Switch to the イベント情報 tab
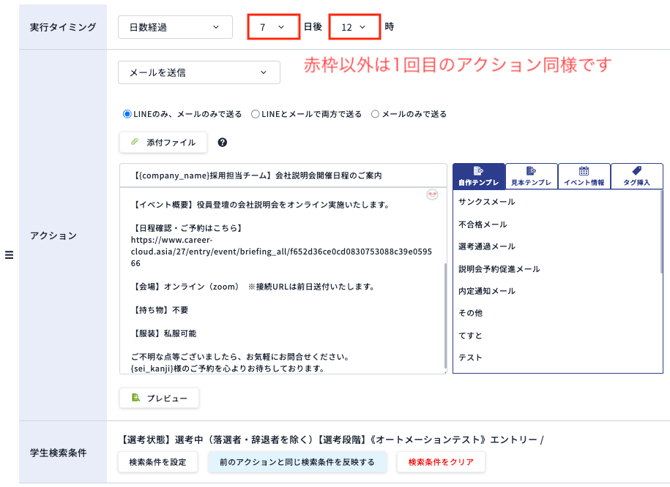Viewport: 670px width, 487px height. 584,176
